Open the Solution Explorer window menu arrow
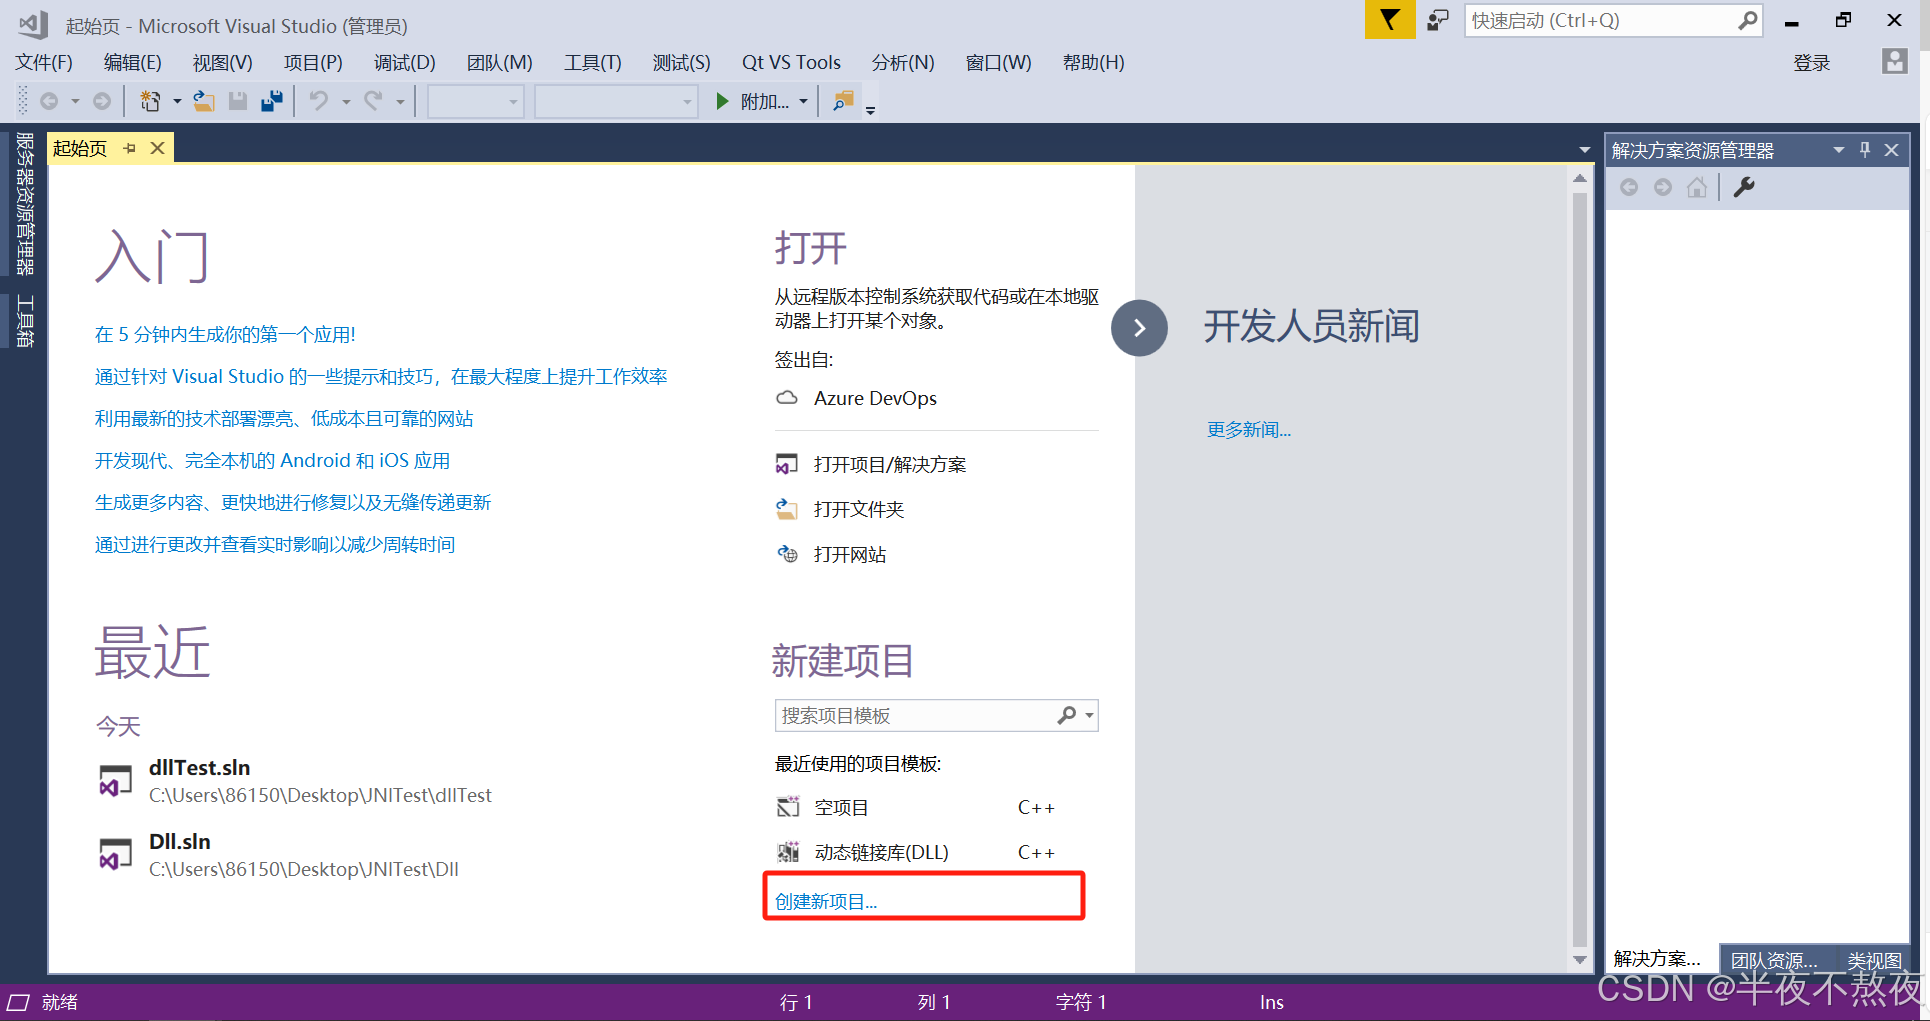The image size is (1930, 1021). (x=1838, y=149)
